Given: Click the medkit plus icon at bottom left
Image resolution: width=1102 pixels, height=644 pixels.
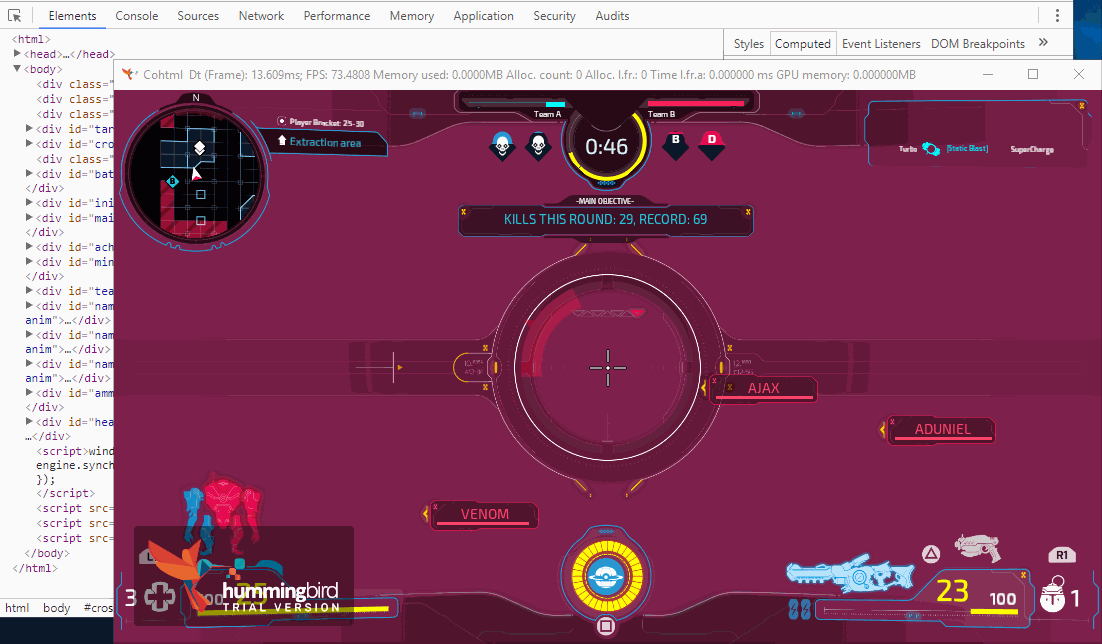Looking at the screenshot, I should (158, 599).
